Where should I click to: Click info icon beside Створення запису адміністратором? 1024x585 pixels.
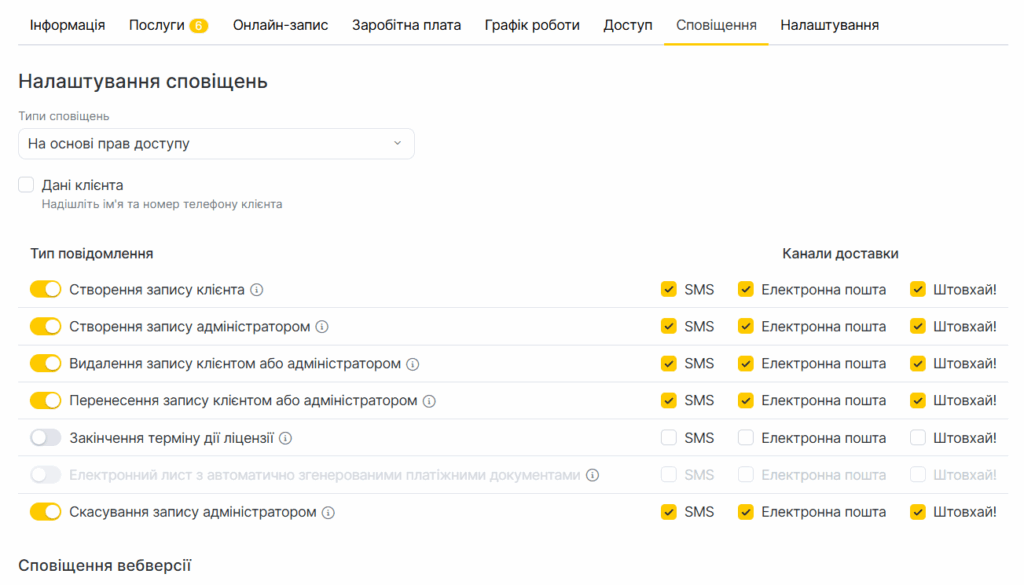pos(322,327)
